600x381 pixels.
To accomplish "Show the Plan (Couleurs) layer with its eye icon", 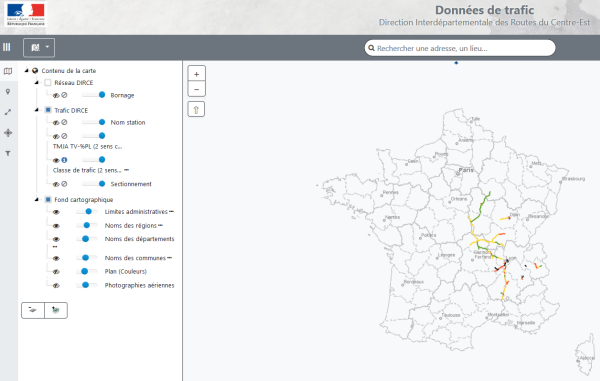I will [x=56, y=272].
